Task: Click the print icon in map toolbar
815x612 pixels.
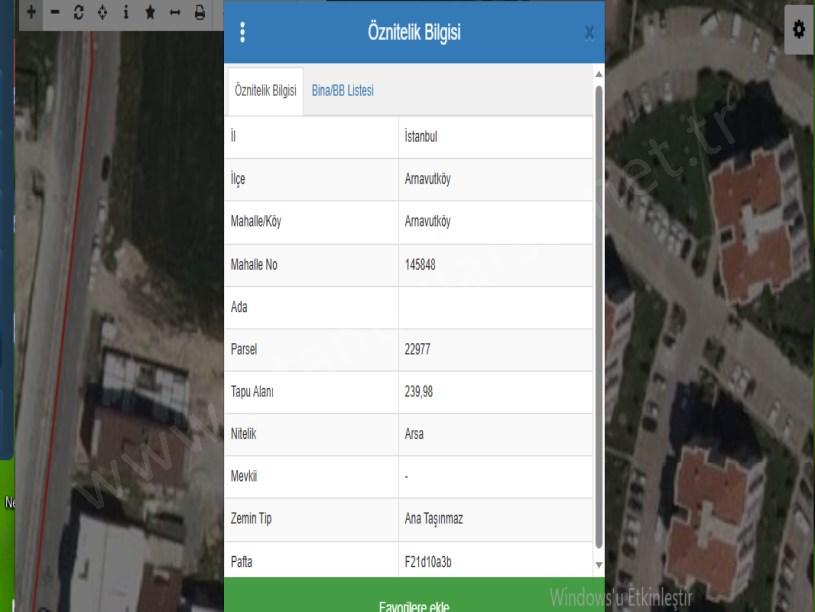Action: 199,13
